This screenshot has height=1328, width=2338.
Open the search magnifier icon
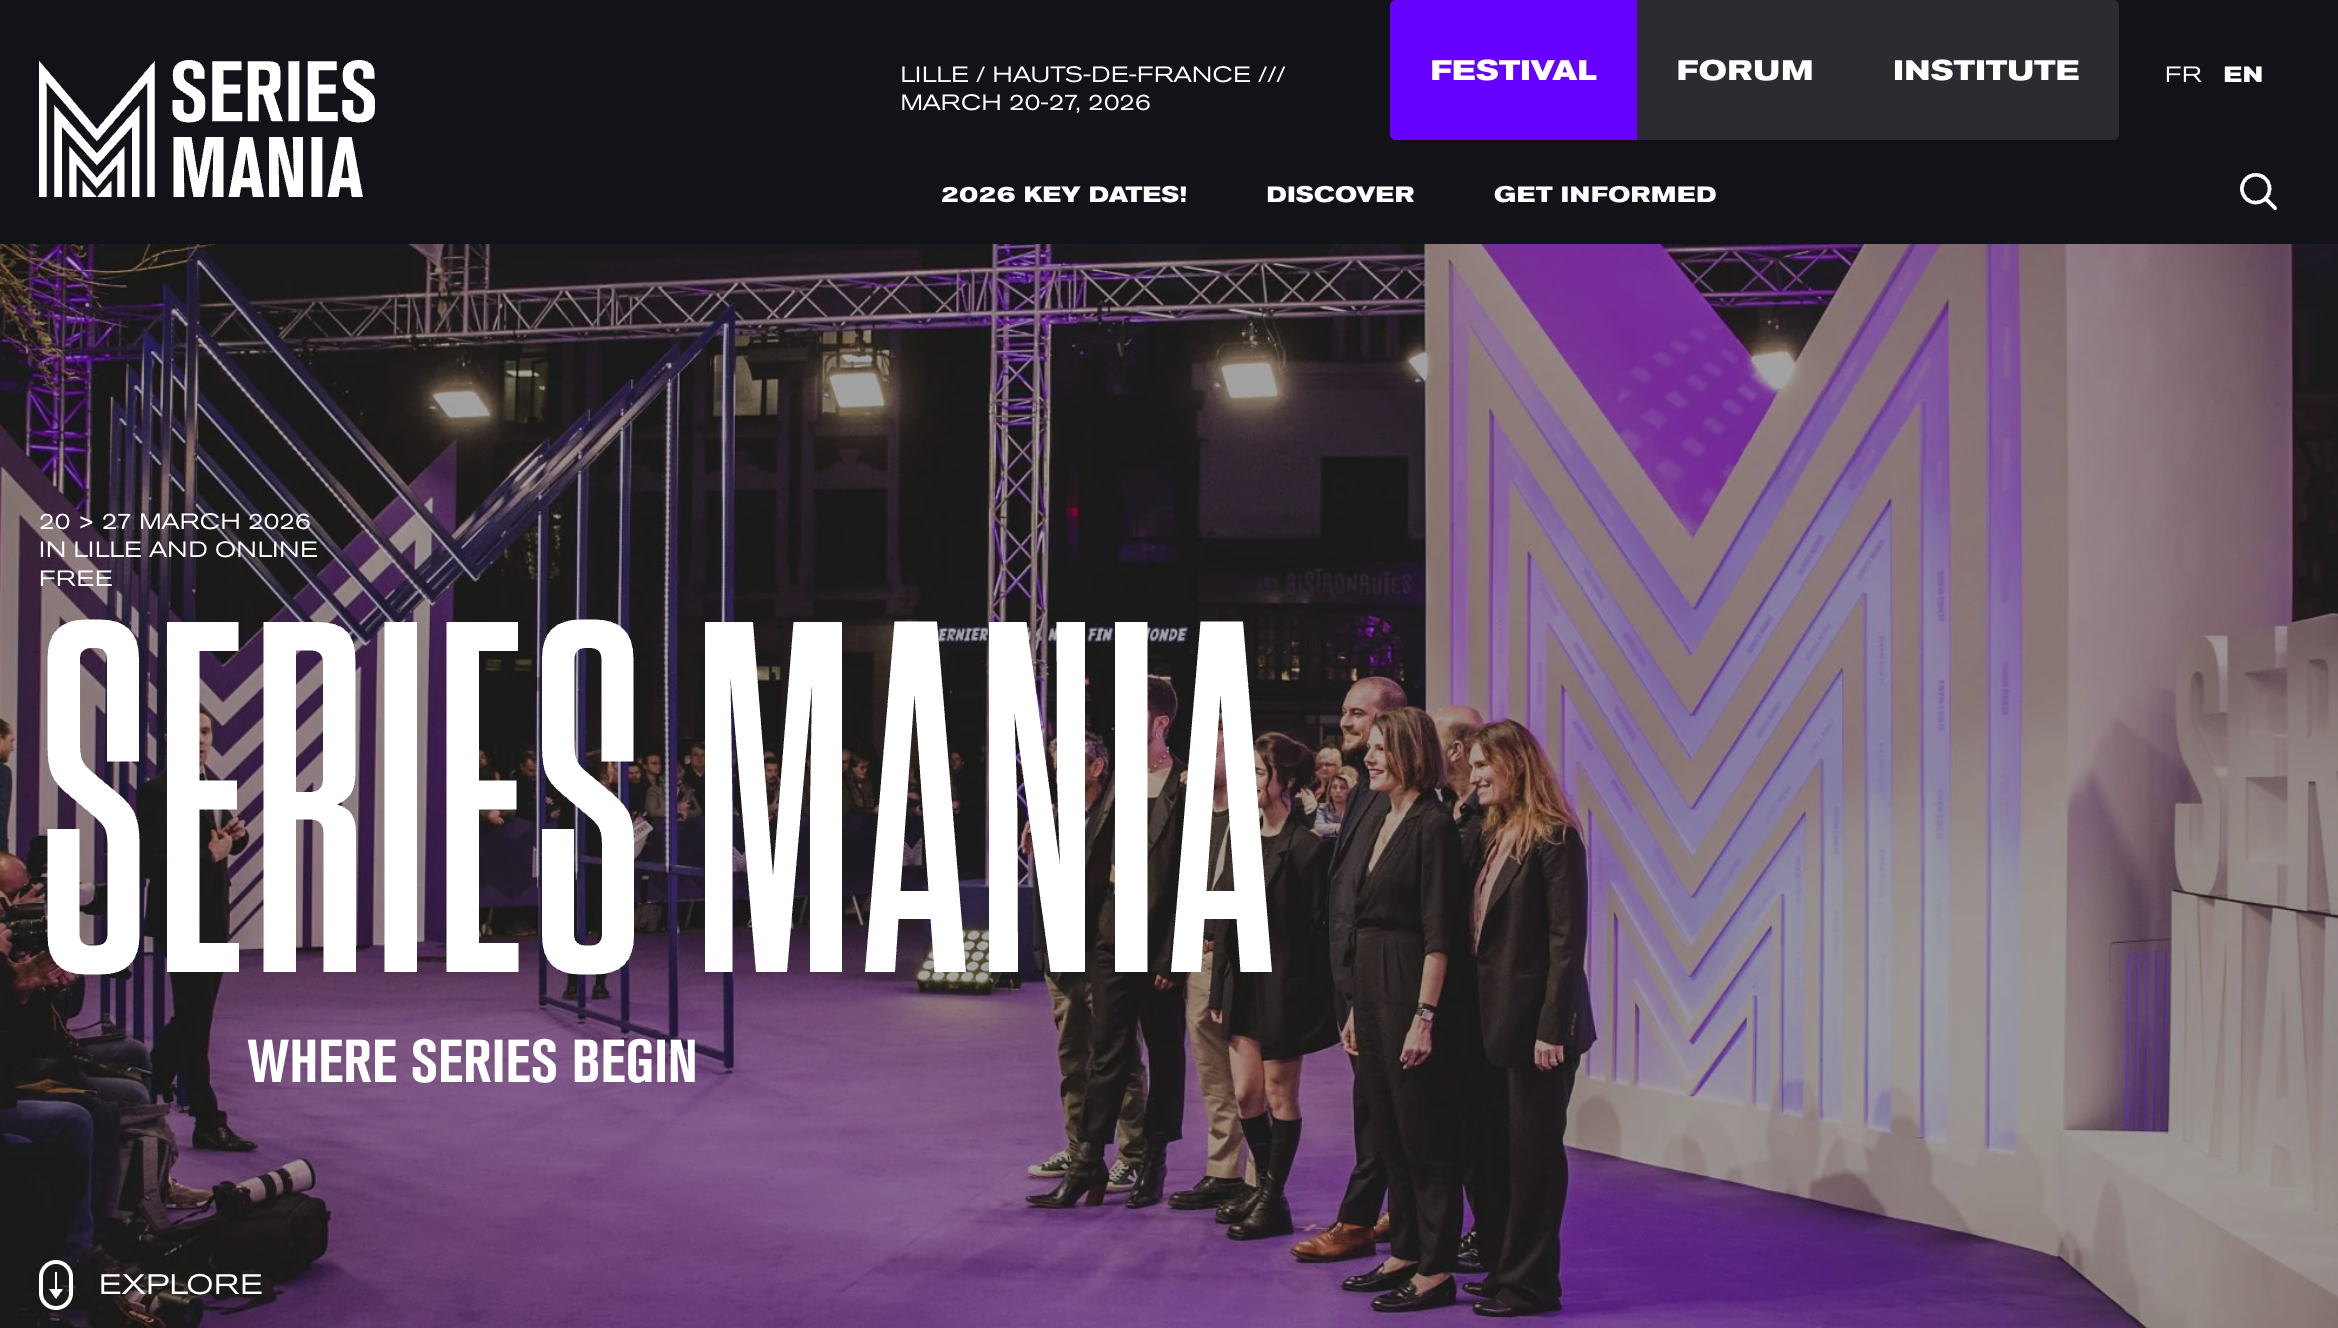[x=2258, y=191]
